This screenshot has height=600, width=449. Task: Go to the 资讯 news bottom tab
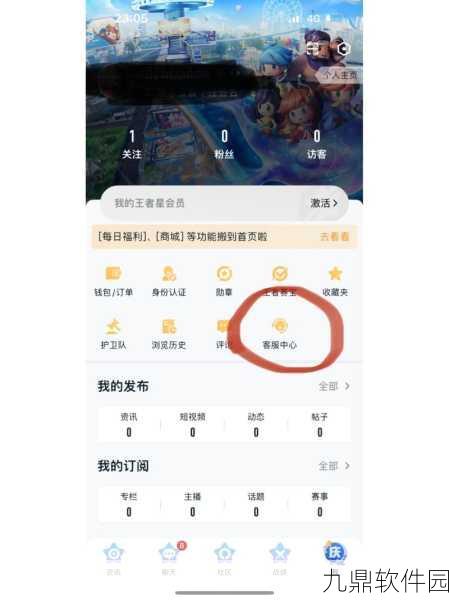114,558
